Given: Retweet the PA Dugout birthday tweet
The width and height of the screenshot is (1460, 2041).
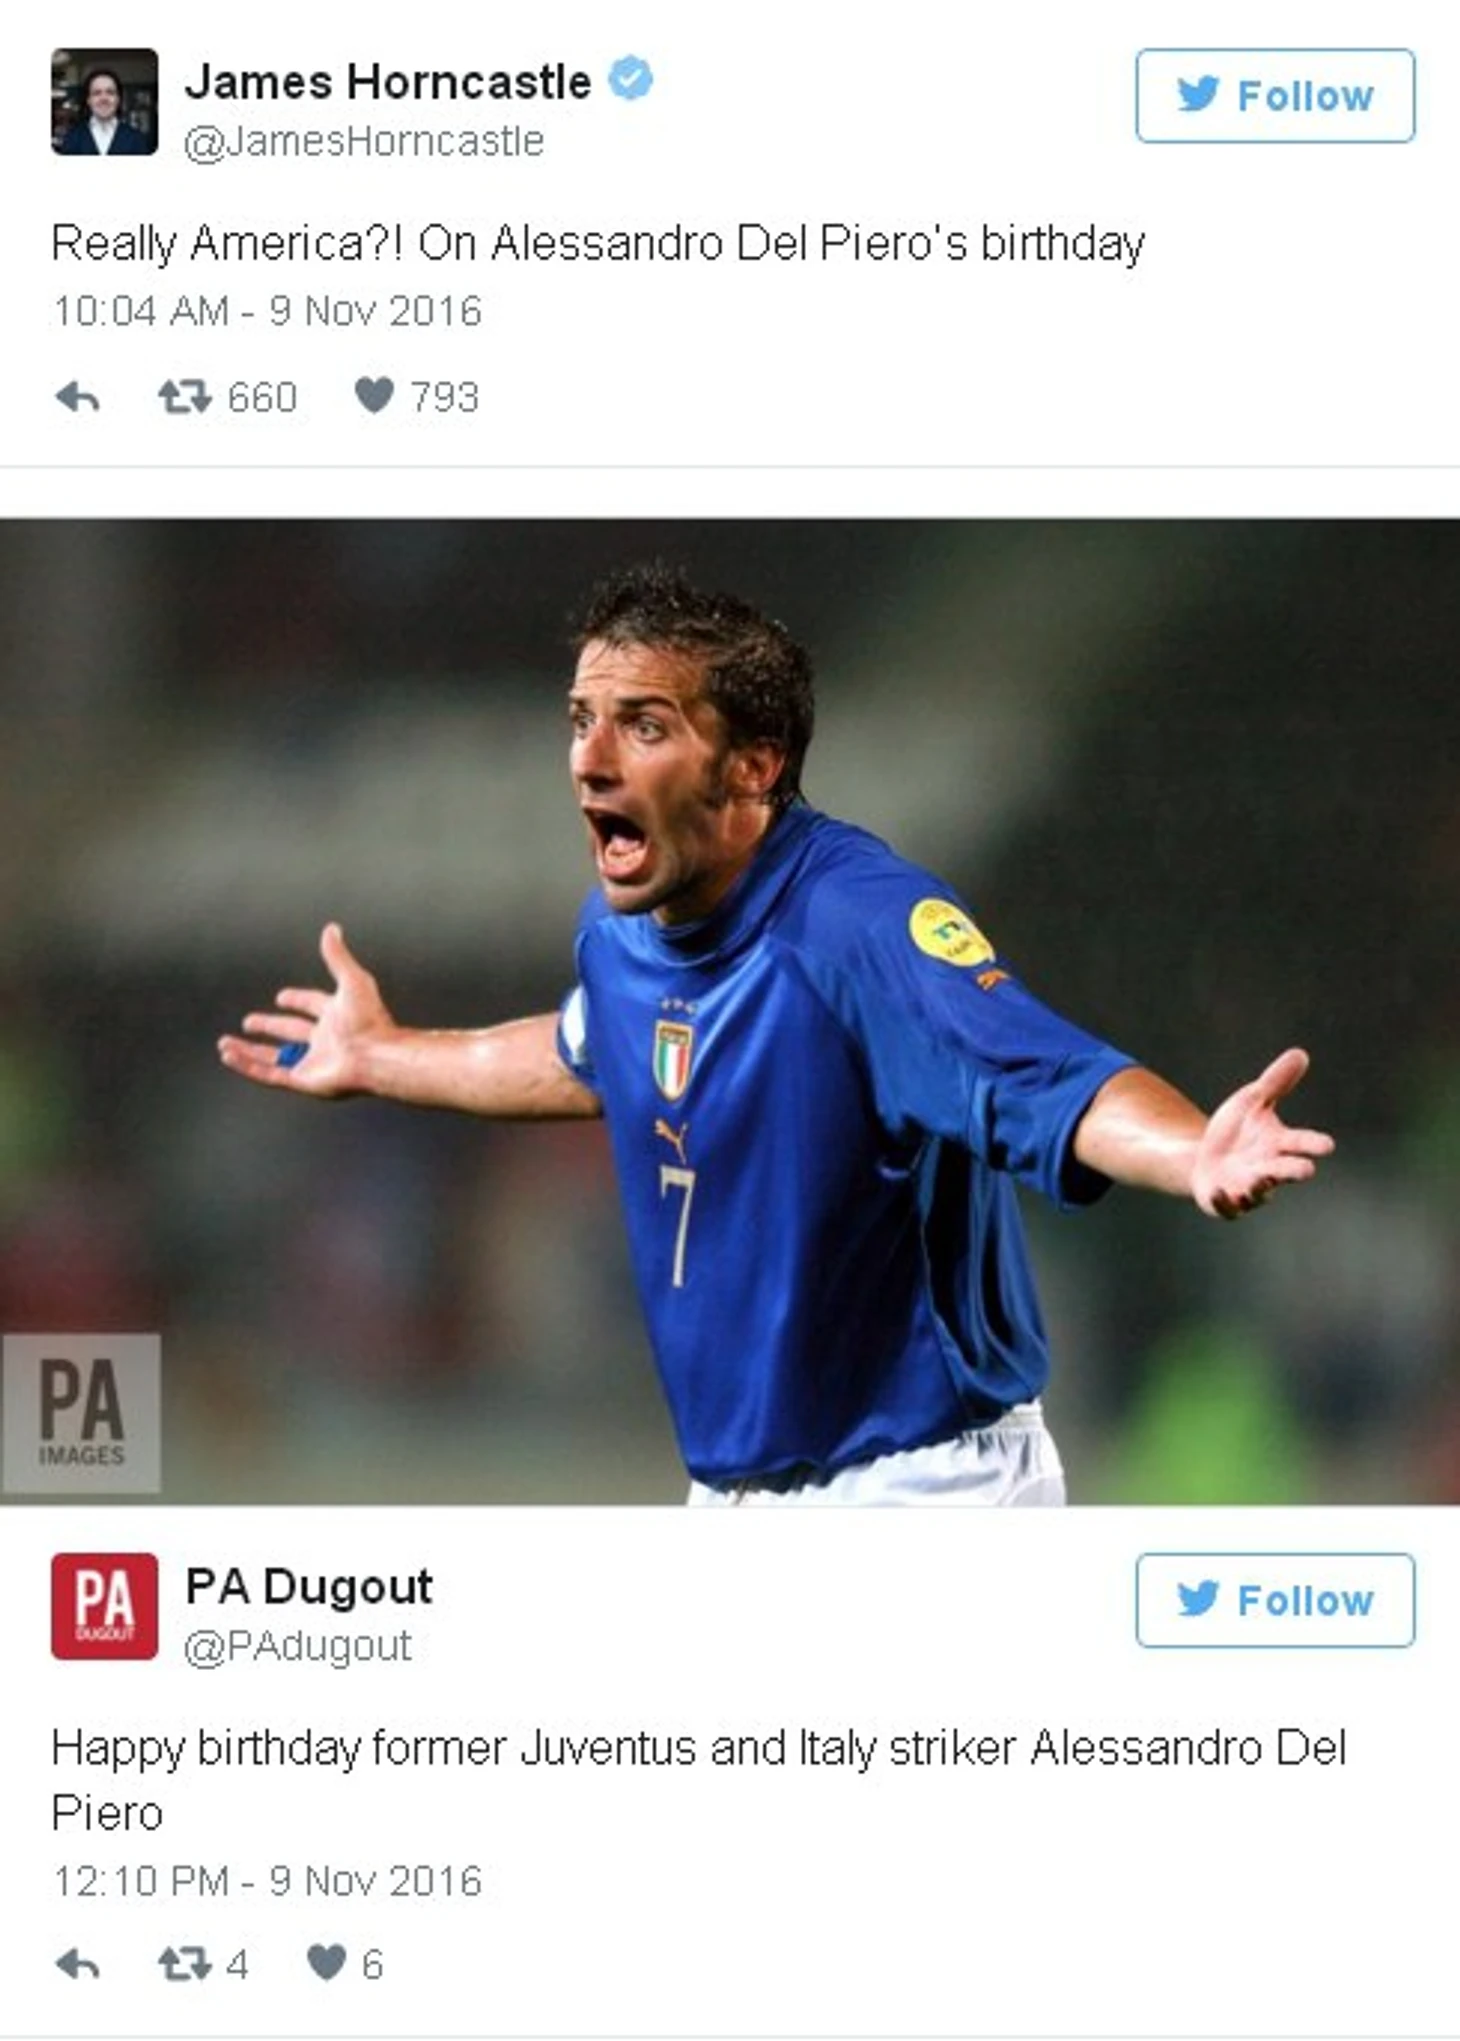Looking at the screenshot, I should pos(185,1964).
